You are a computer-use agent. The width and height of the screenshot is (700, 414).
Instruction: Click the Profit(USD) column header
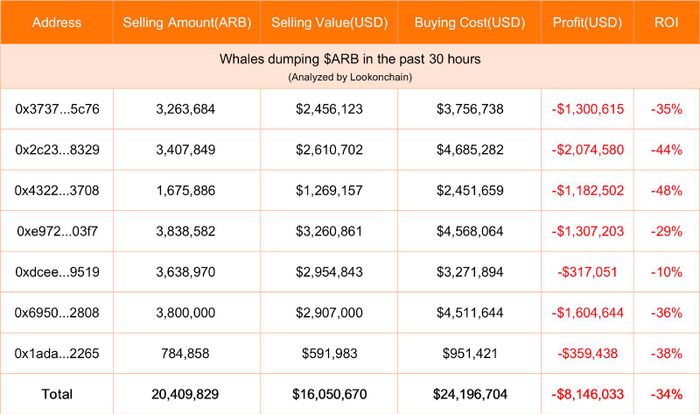588,22
